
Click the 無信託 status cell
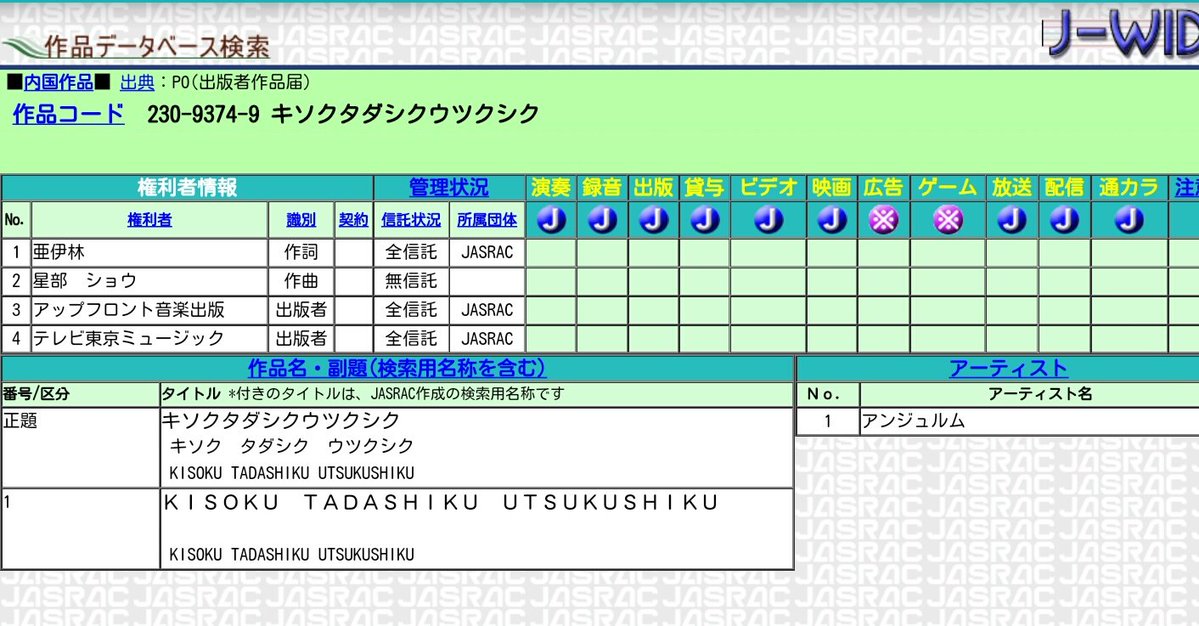click(x=411, y=281)
